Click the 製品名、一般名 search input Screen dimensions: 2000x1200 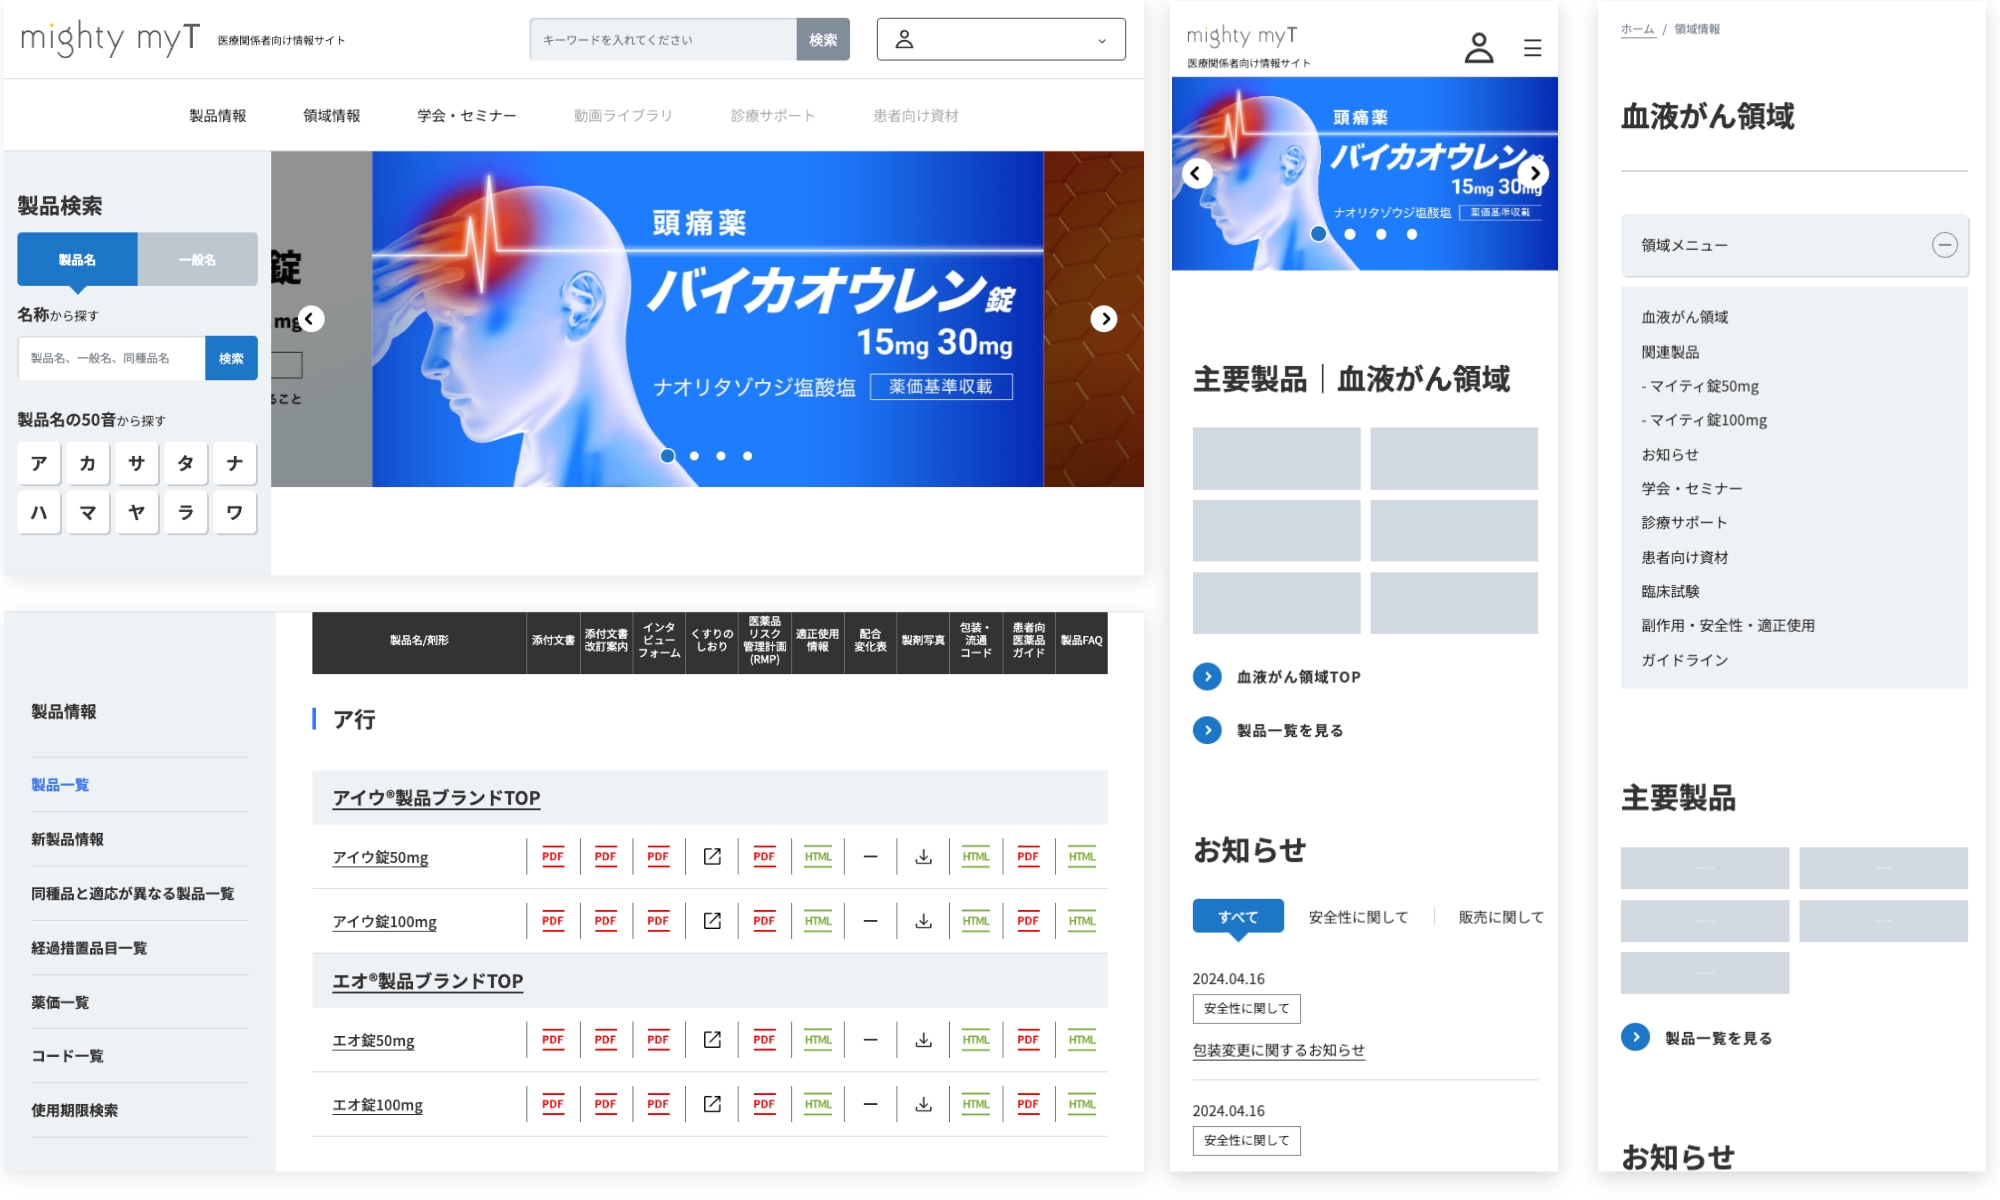(111, 358)
